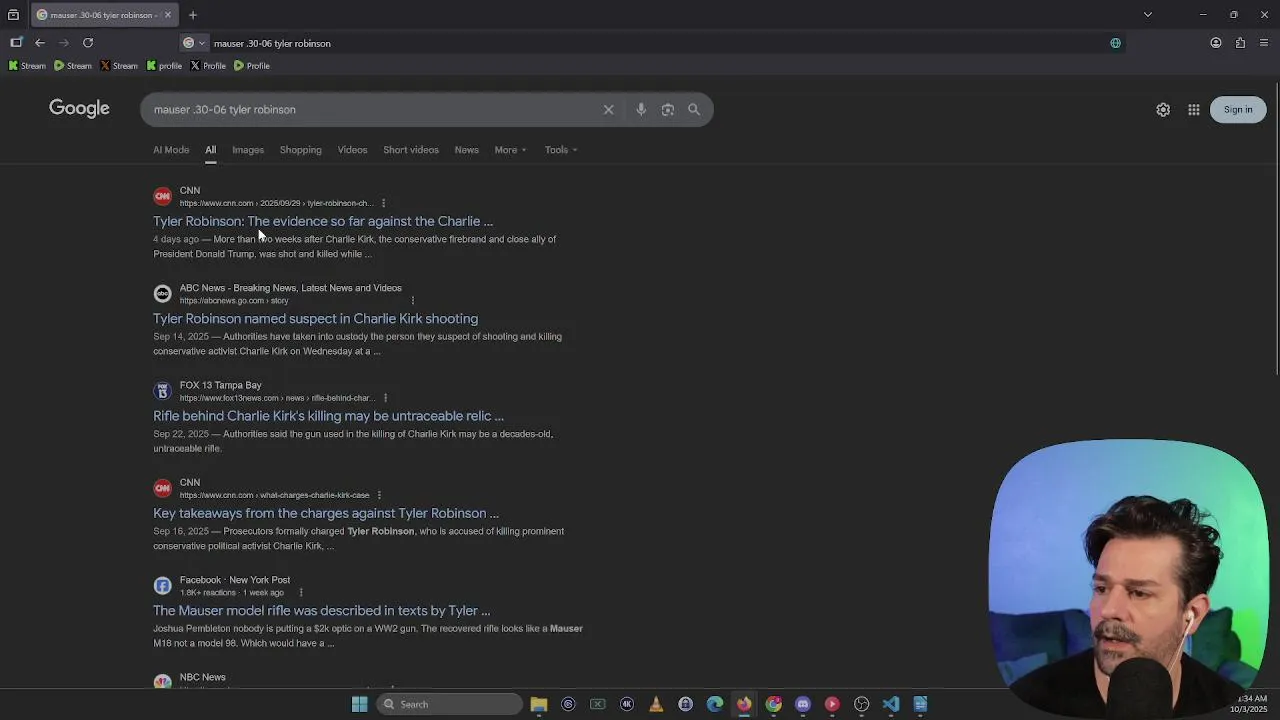Click the sidebar toggle icon left of the back arrow

pos(16,43)
